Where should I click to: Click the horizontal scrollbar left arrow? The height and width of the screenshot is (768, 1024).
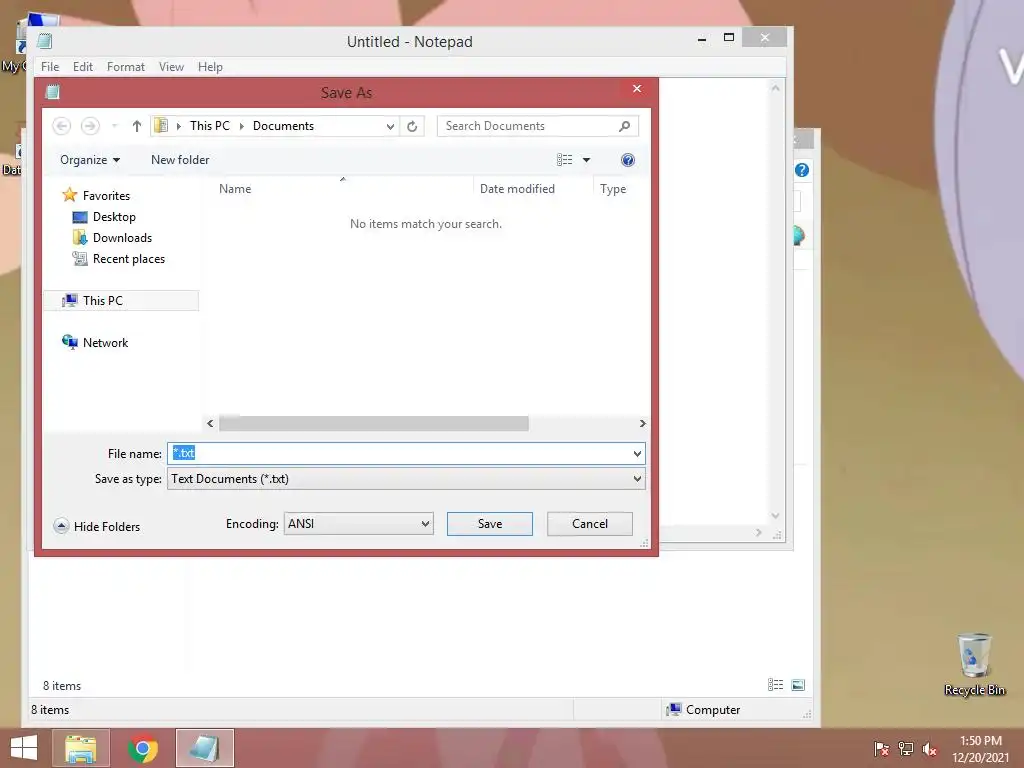tap(210, 423)
